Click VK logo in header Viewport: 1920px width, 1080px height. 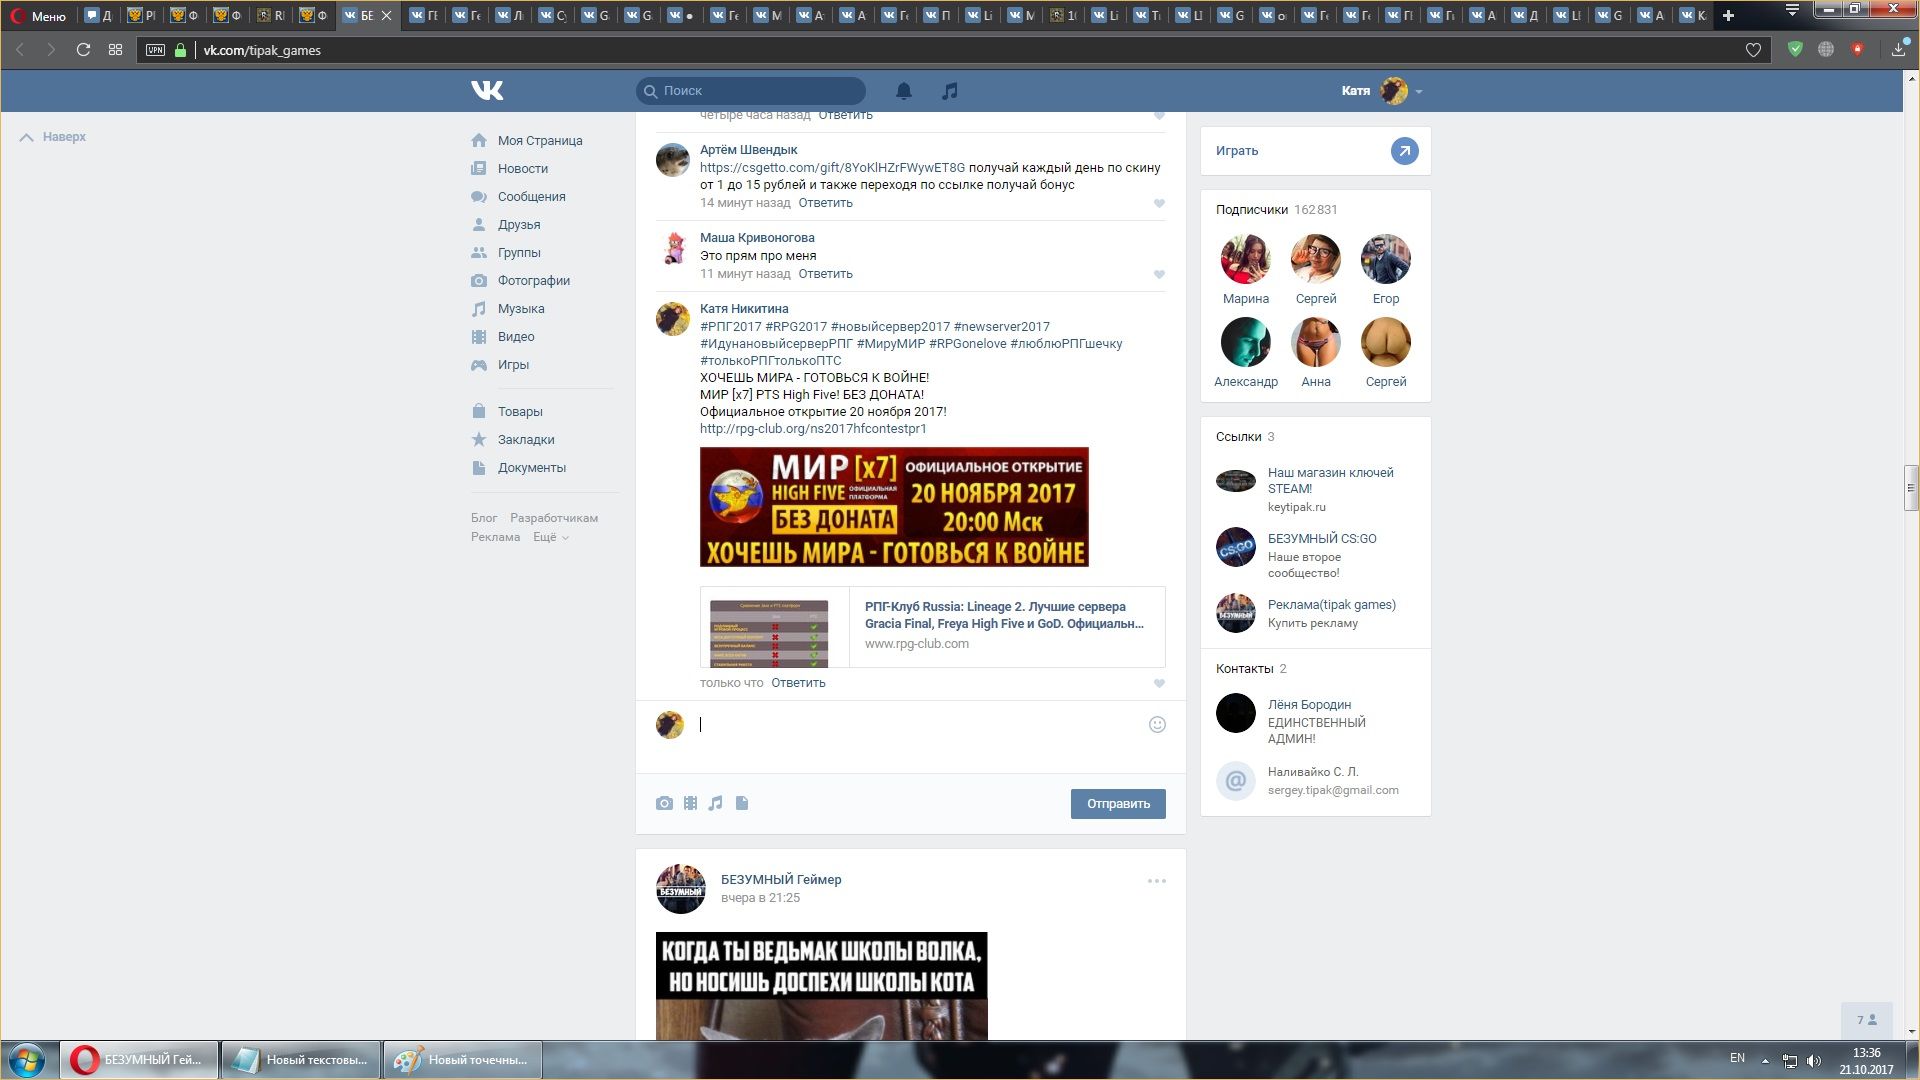pos(487,91)
